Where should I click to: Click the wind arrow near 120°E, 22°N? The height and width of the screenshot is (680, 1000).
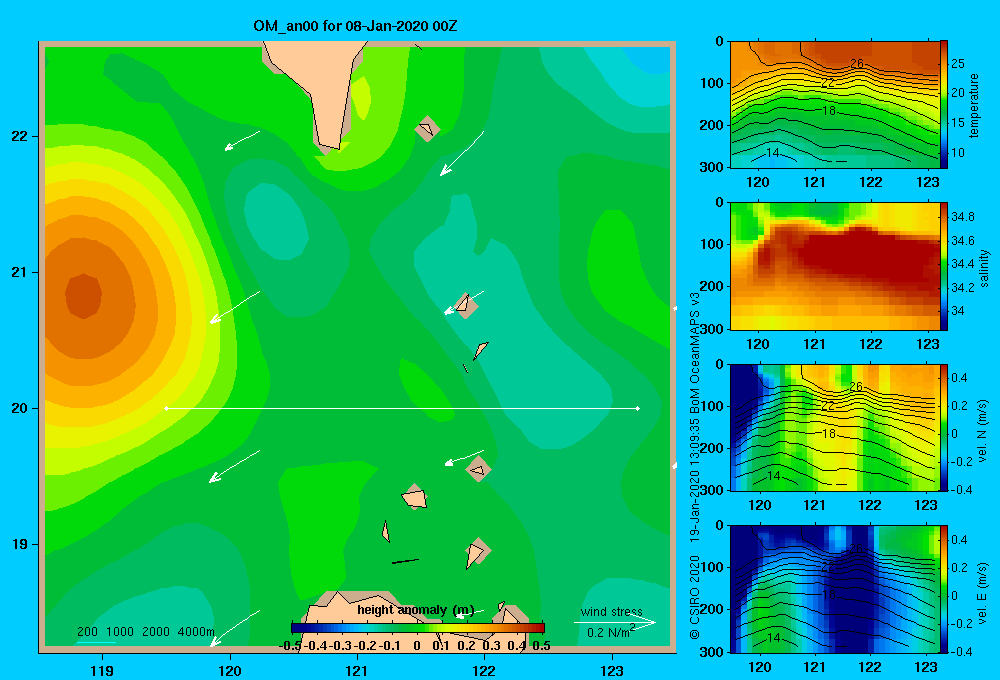click(242, 141)
